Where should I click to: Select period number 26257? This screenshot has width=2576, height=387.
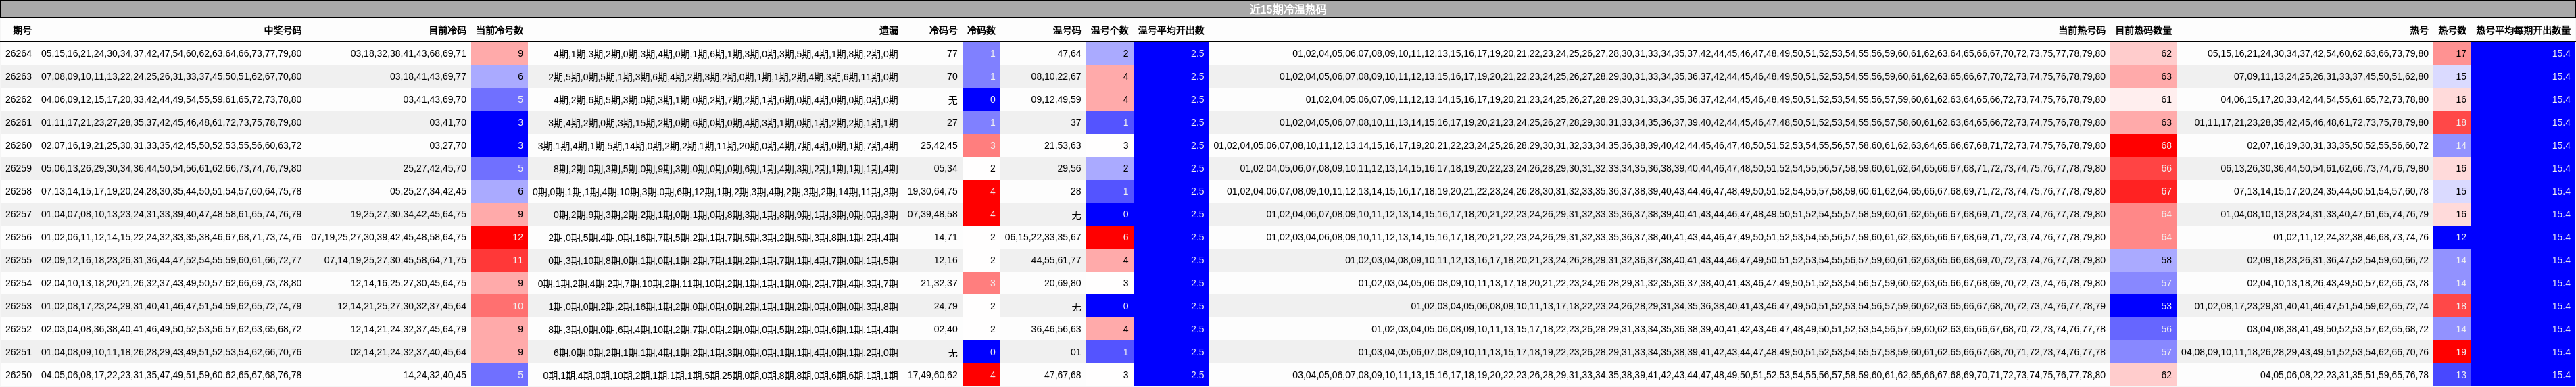18,215
